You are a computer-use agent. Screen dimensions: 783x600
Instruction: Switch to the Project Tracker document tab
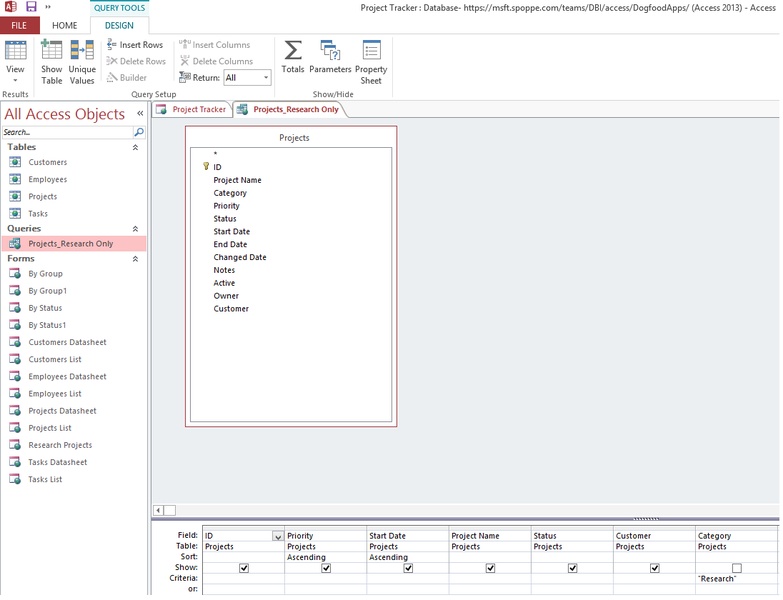193,109
